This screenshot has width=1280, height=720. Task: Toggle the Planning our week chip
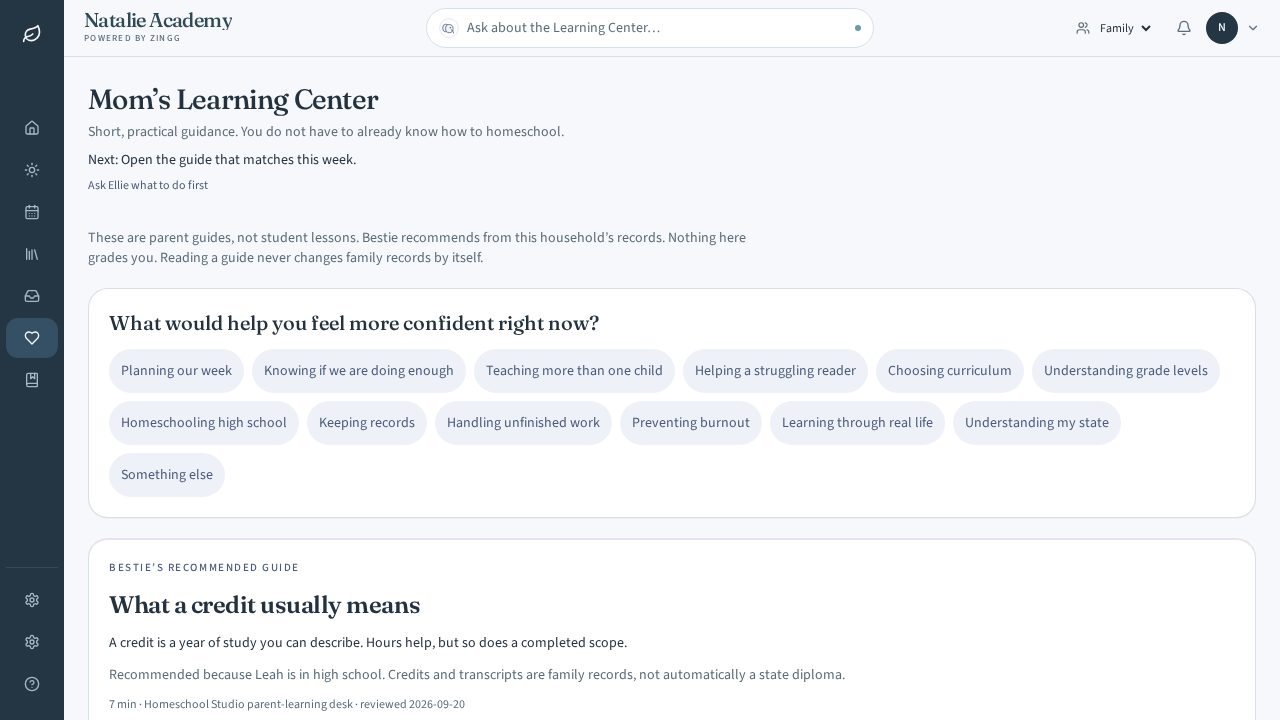tap(176, 371)
